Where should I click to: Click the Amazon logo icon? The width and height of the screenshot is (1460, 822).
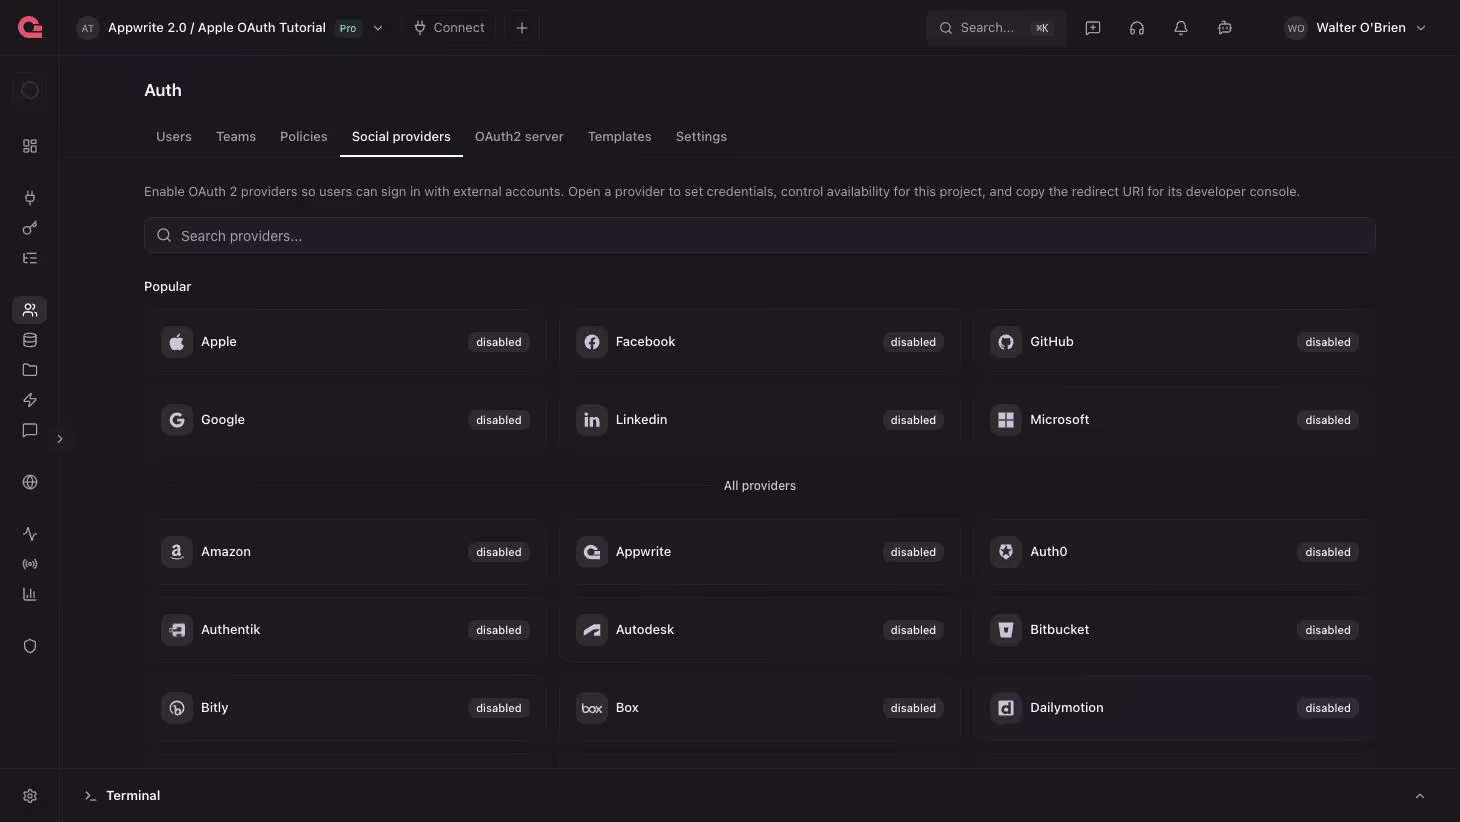177,552
